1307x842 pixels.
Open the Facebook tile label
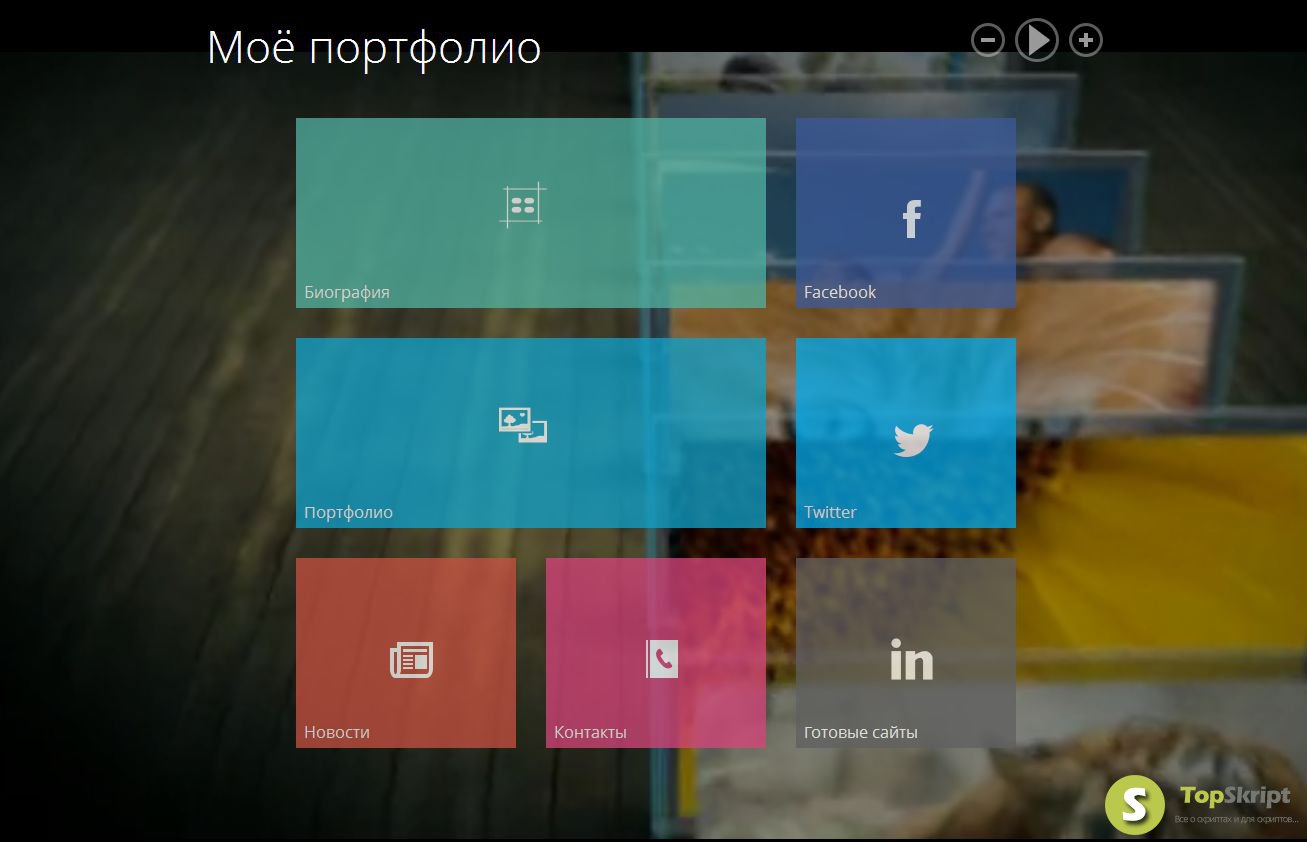tap(840, 292)
